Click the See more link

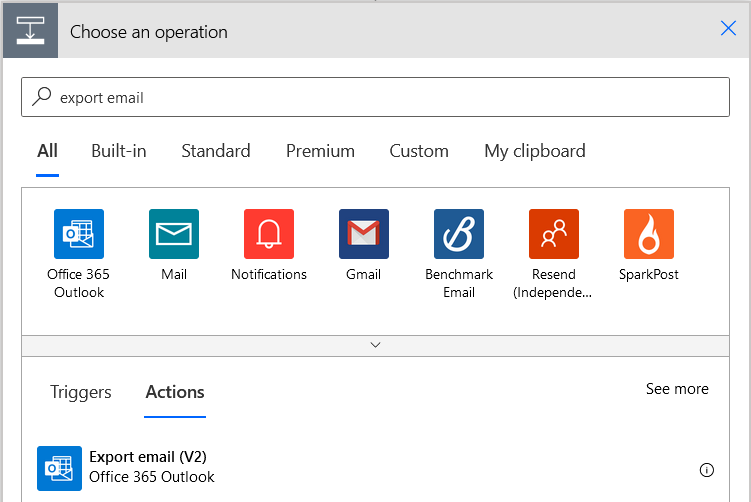click(x=677, y=388)
